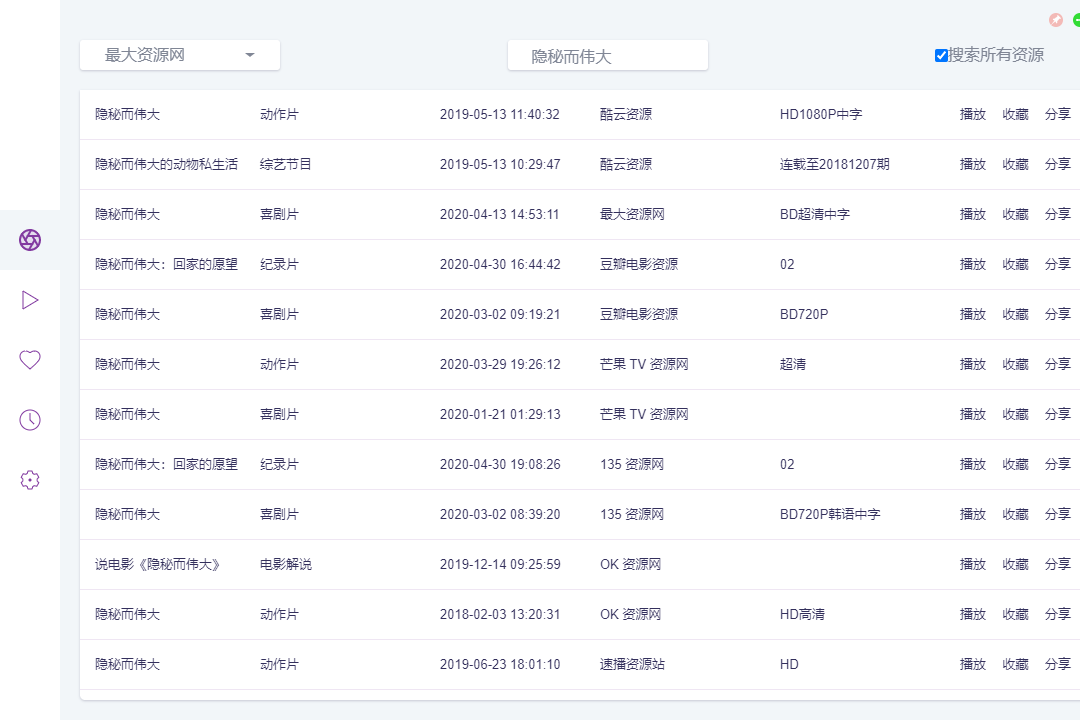Click timestamp 2018-02-03 13:20:31
Viewport: 1080px width, 720px height.
tap(499, 614)
